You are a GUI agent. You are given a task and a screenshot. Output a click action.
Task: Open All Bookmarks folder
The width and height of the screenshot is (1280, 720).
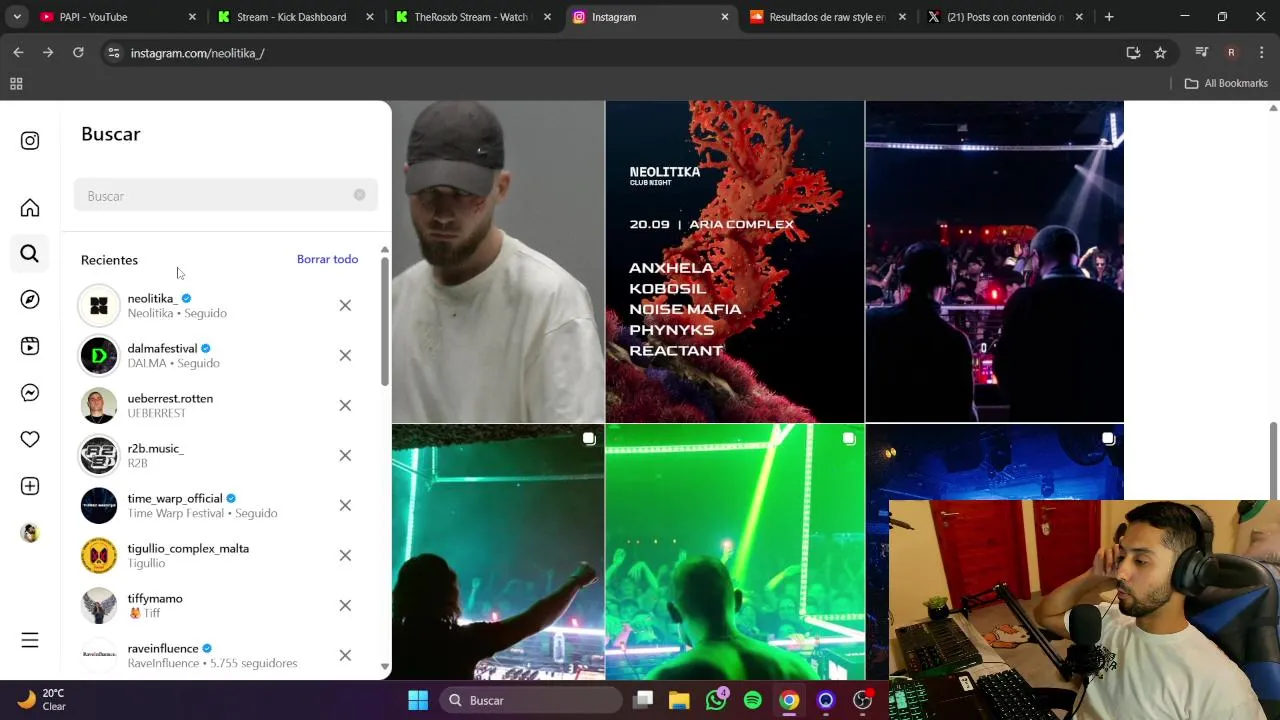(x=1227, y=83)
